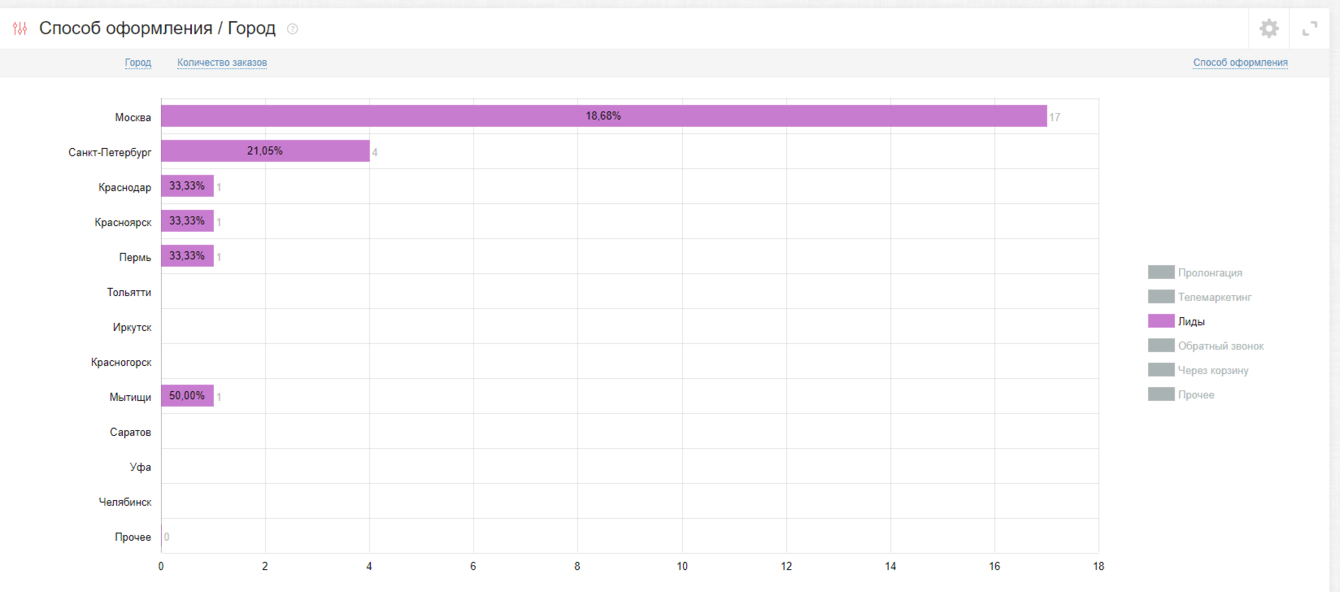Select the Санкт-Петербург bar showing 21,05%
Image resolution: width=1340 pixels, height=592 pixels.
pyautogui.click(x=265, y=151)
